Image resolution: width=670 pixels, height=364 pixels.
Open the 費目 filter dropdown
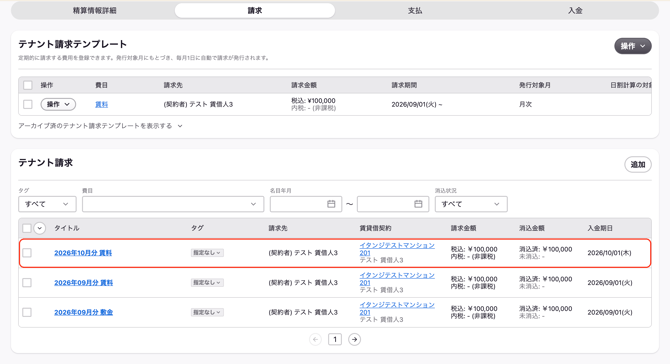point(173,204)
